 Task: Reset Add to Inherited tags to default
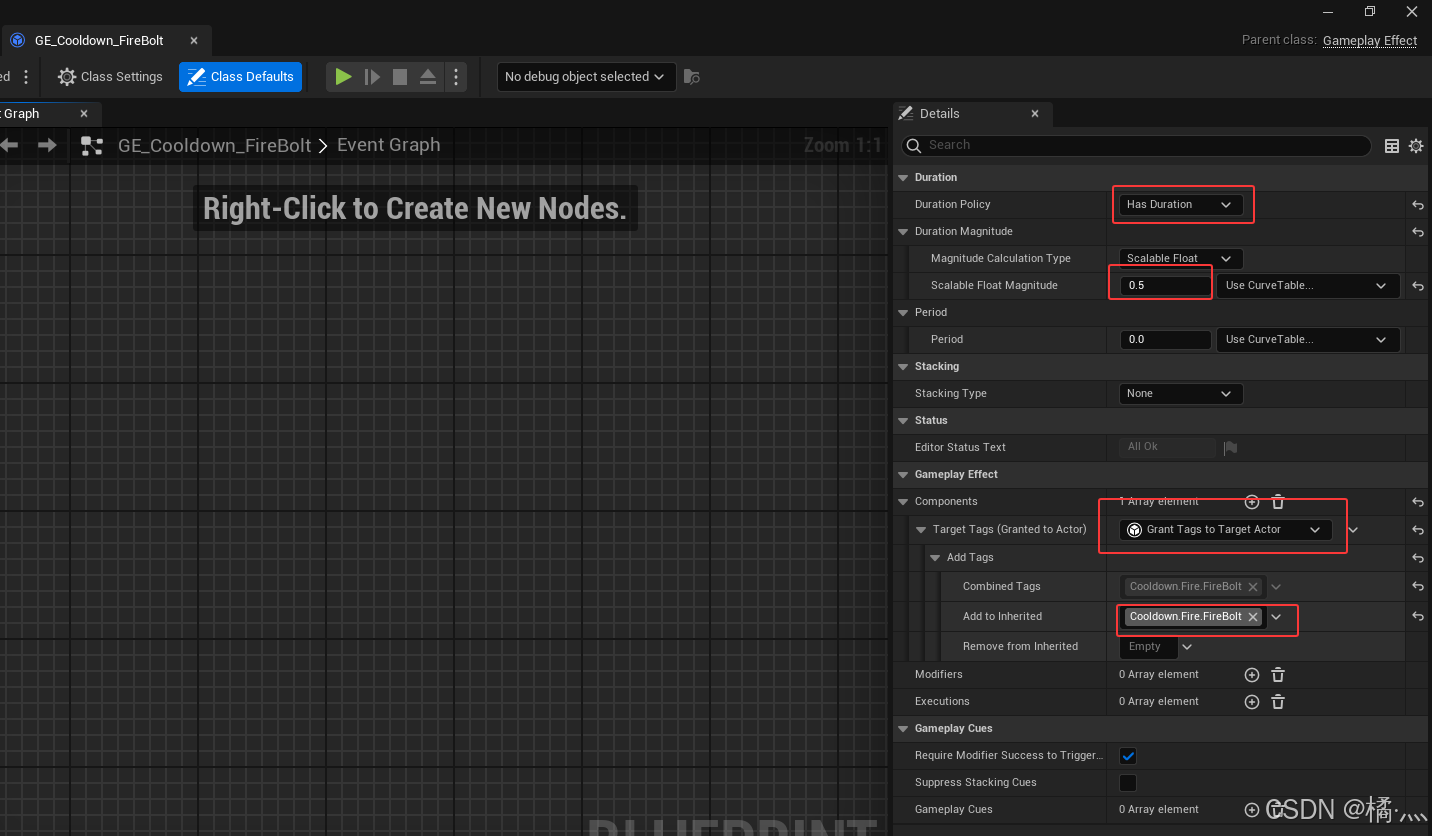click(x=1417, y=617)
